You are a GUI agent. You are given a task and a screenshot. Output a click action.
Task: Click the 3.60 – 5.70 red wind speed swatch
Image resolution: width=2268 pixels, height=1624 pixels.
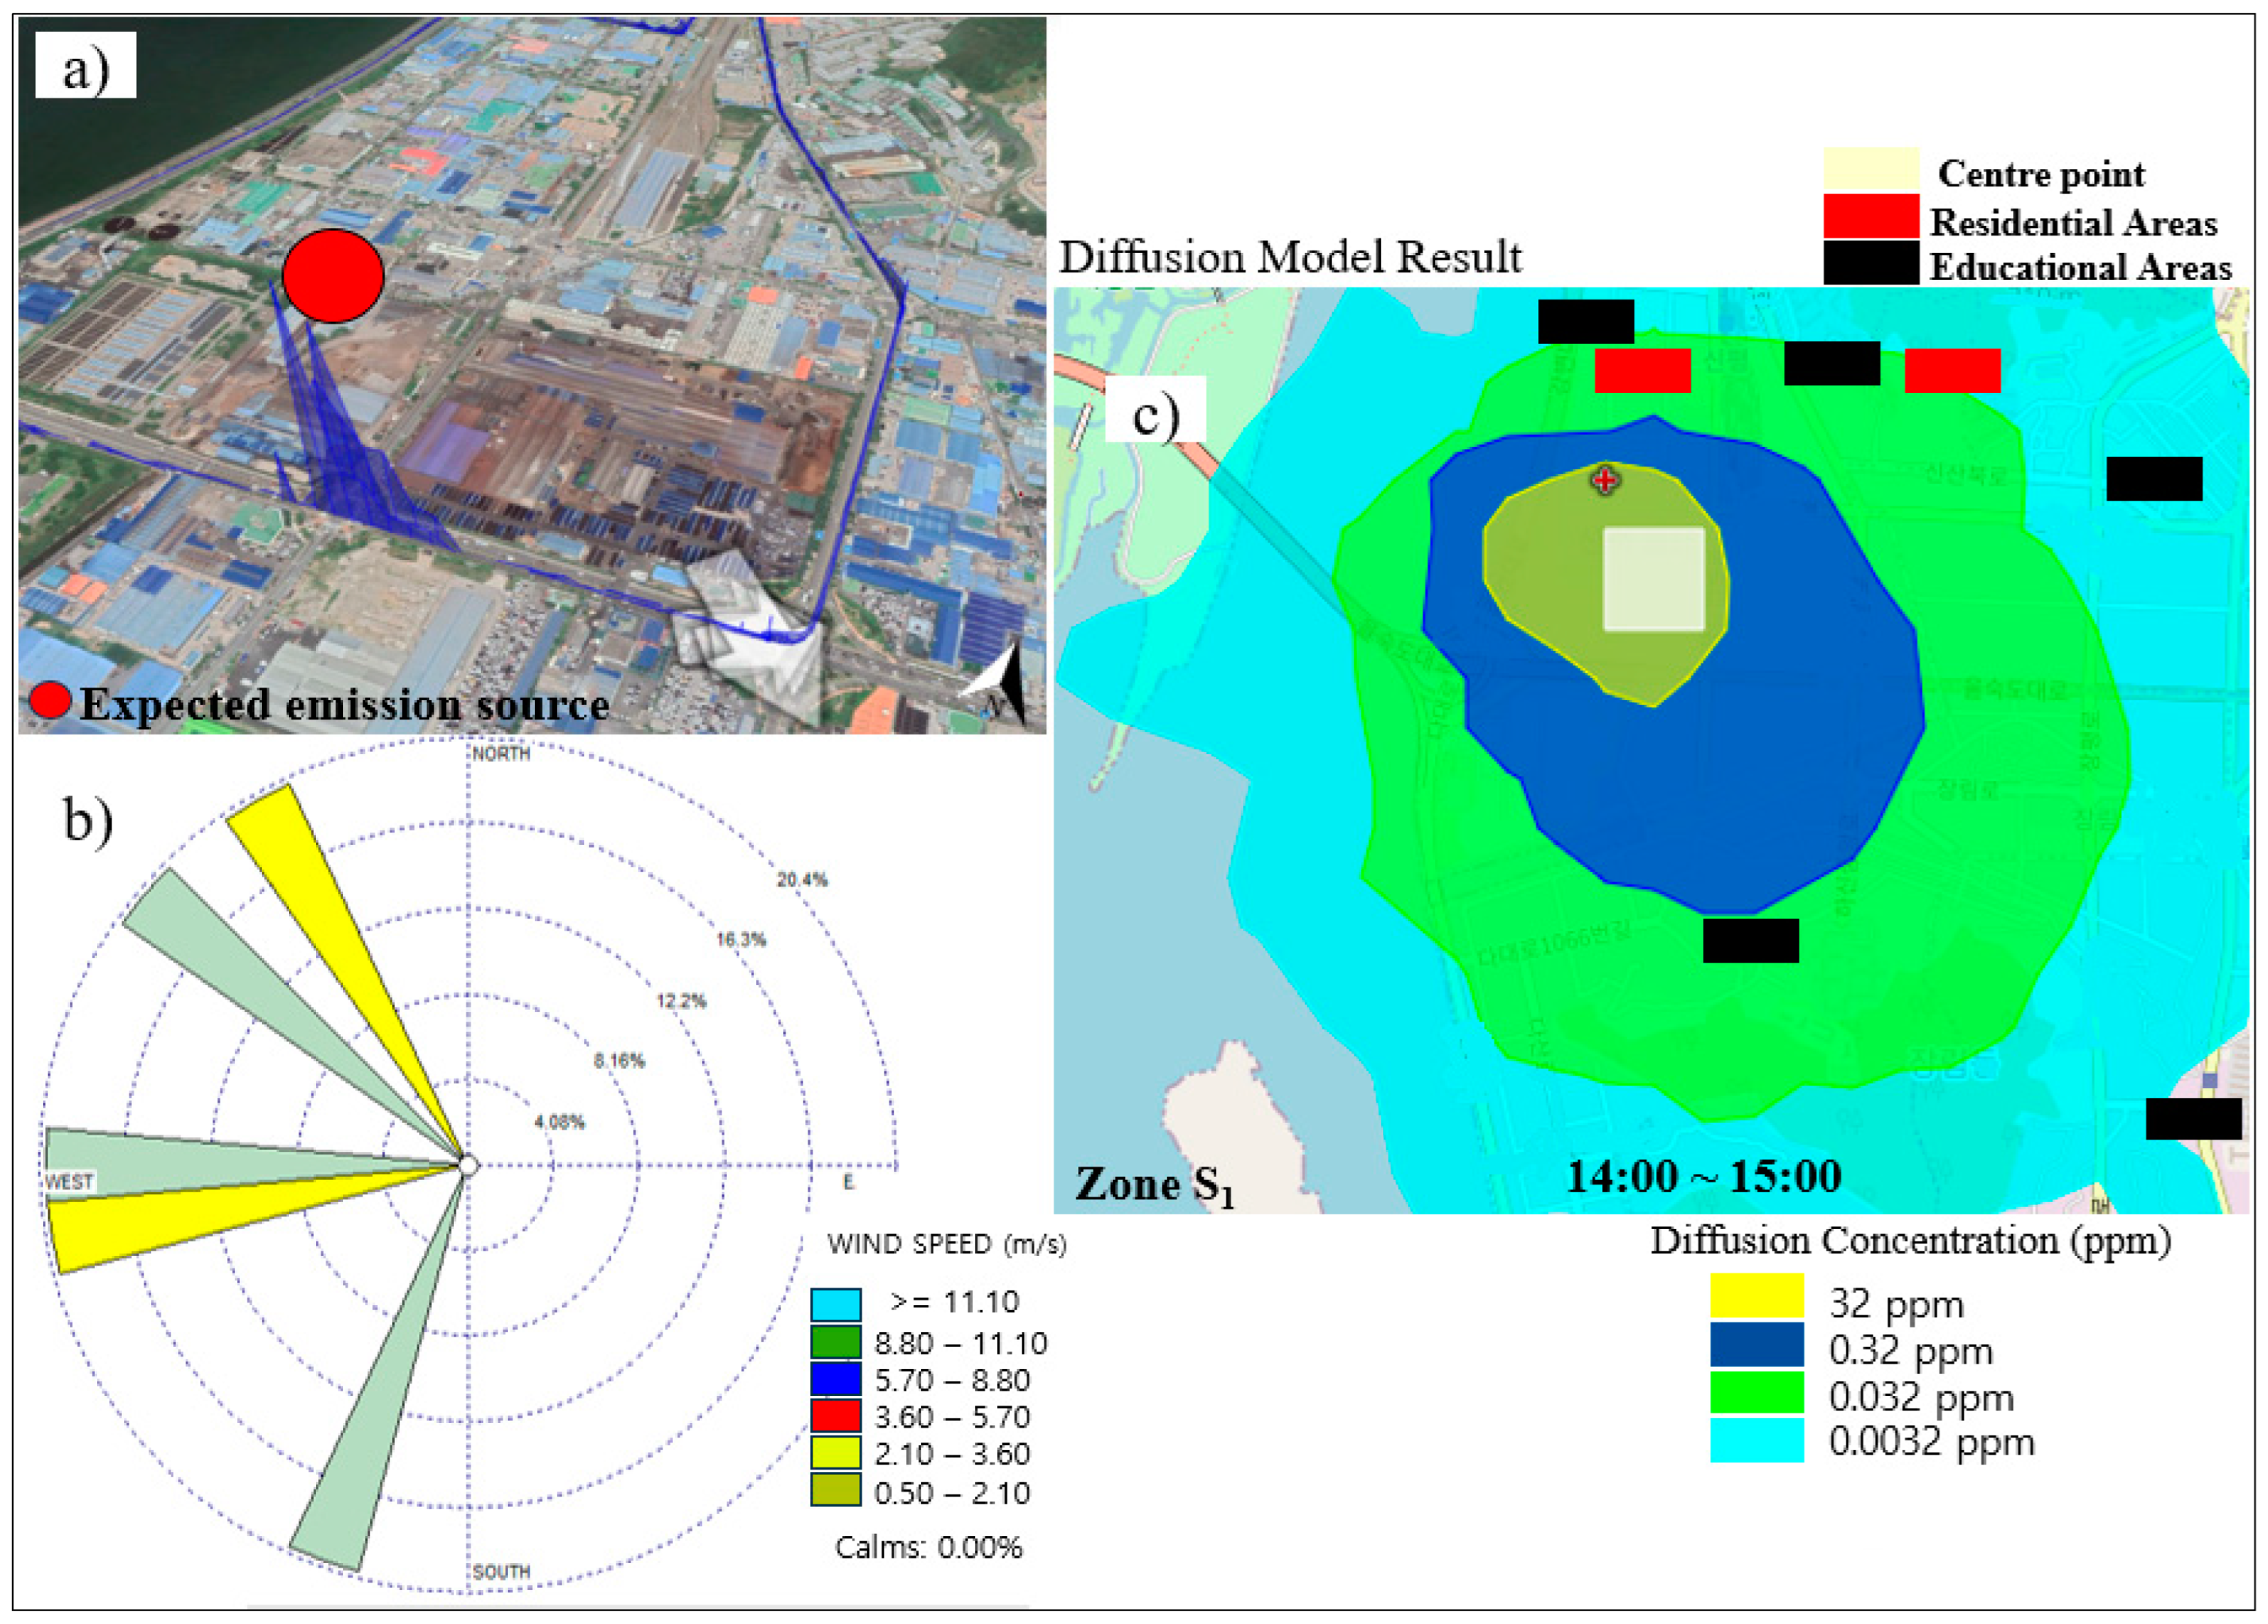pos(835,1416)
